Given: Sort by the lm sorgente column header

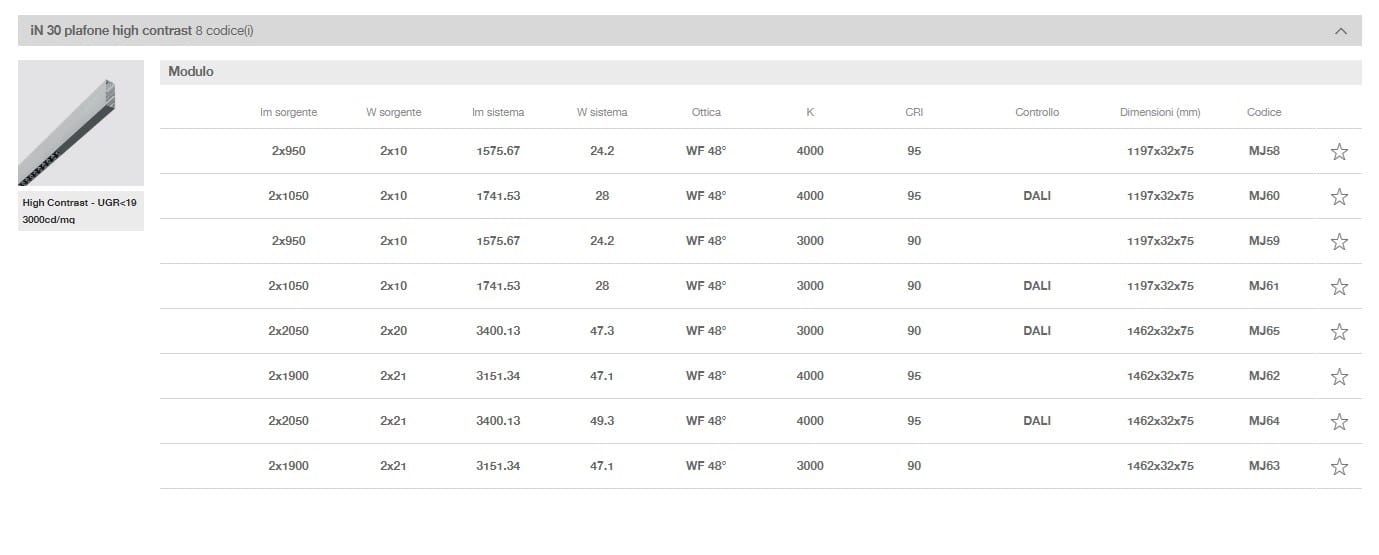Looking at the screenshot, I should pyautogui.click(x=288, y=112).
